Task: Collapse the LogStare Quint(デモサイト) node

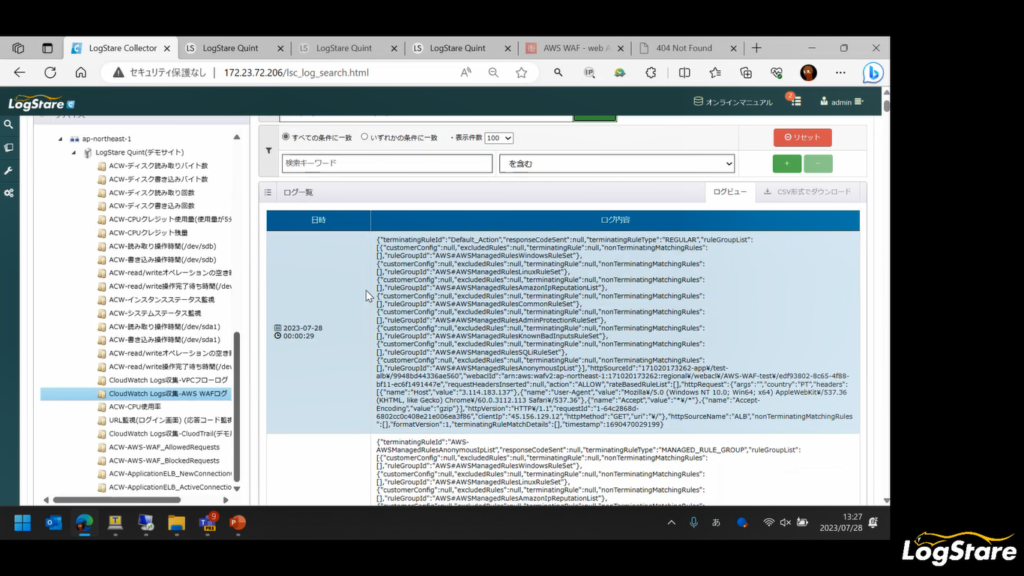Action: point(74,152)
